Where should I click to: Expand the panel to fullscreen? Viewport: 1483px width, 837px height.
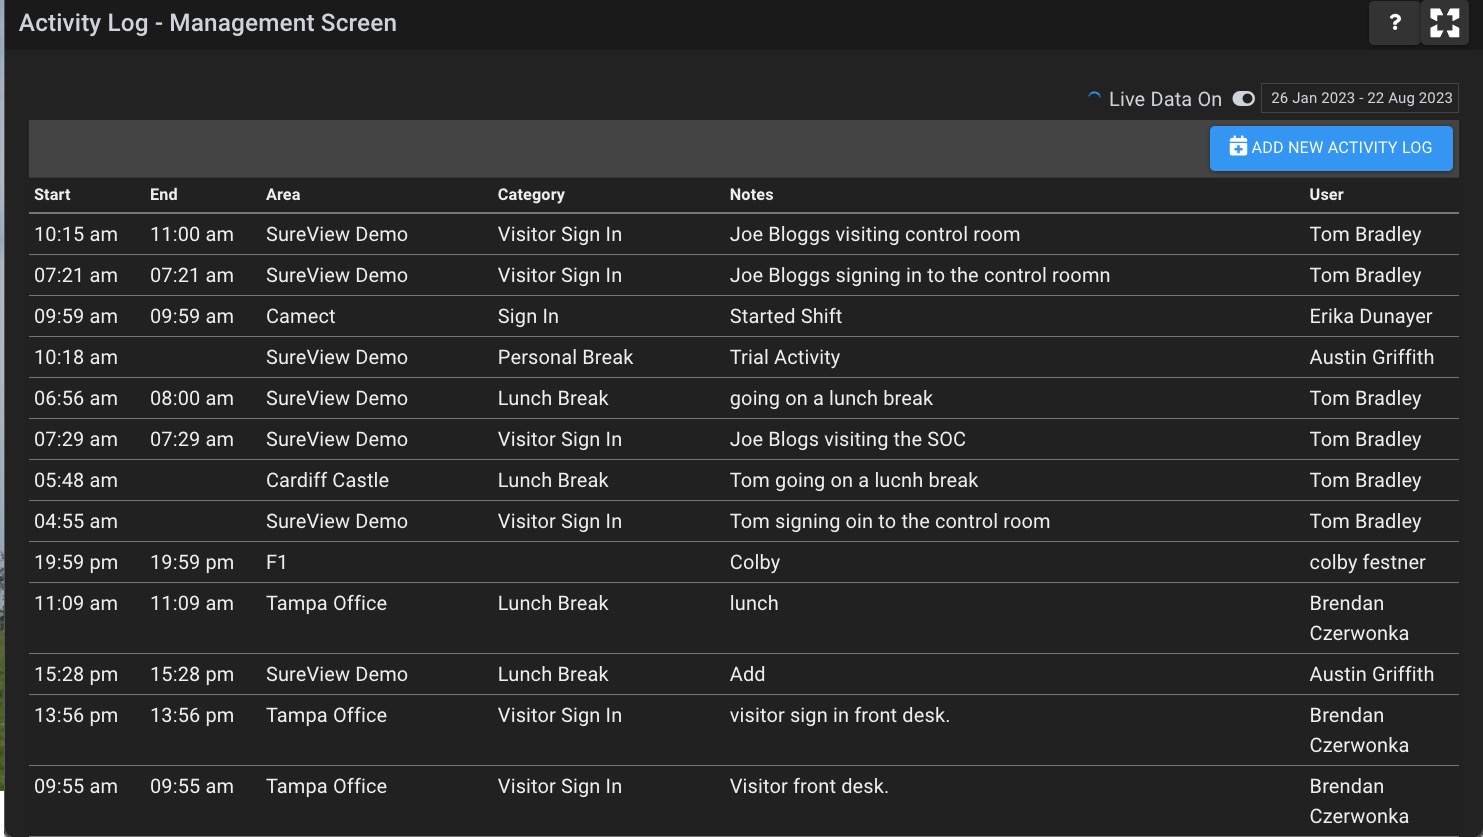click(1445, 23)
